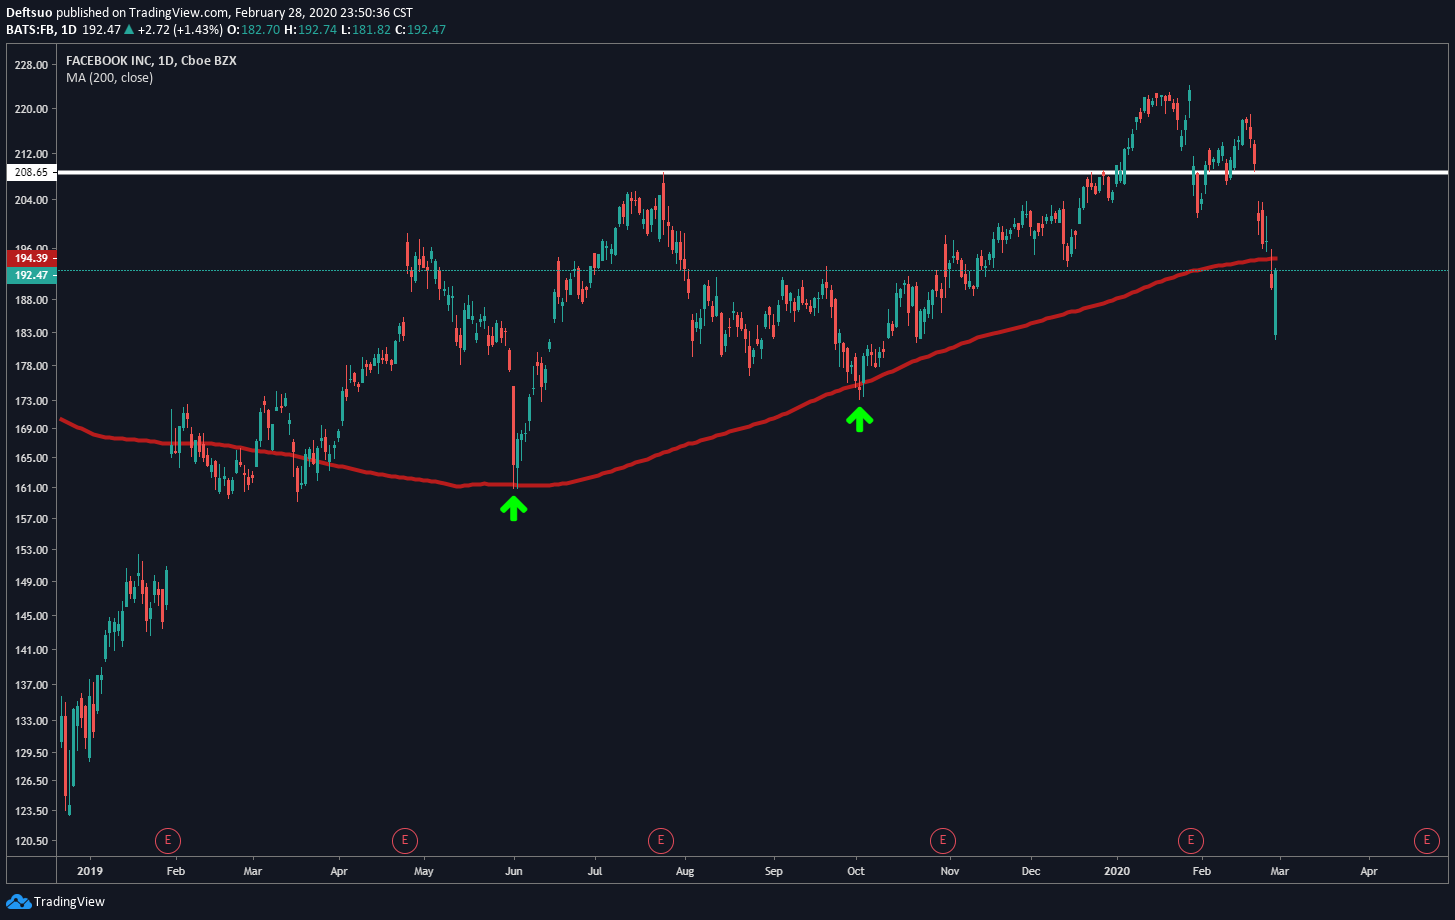Click the 212.00 price axis label

pyautogui.click(x=33, y=154)
